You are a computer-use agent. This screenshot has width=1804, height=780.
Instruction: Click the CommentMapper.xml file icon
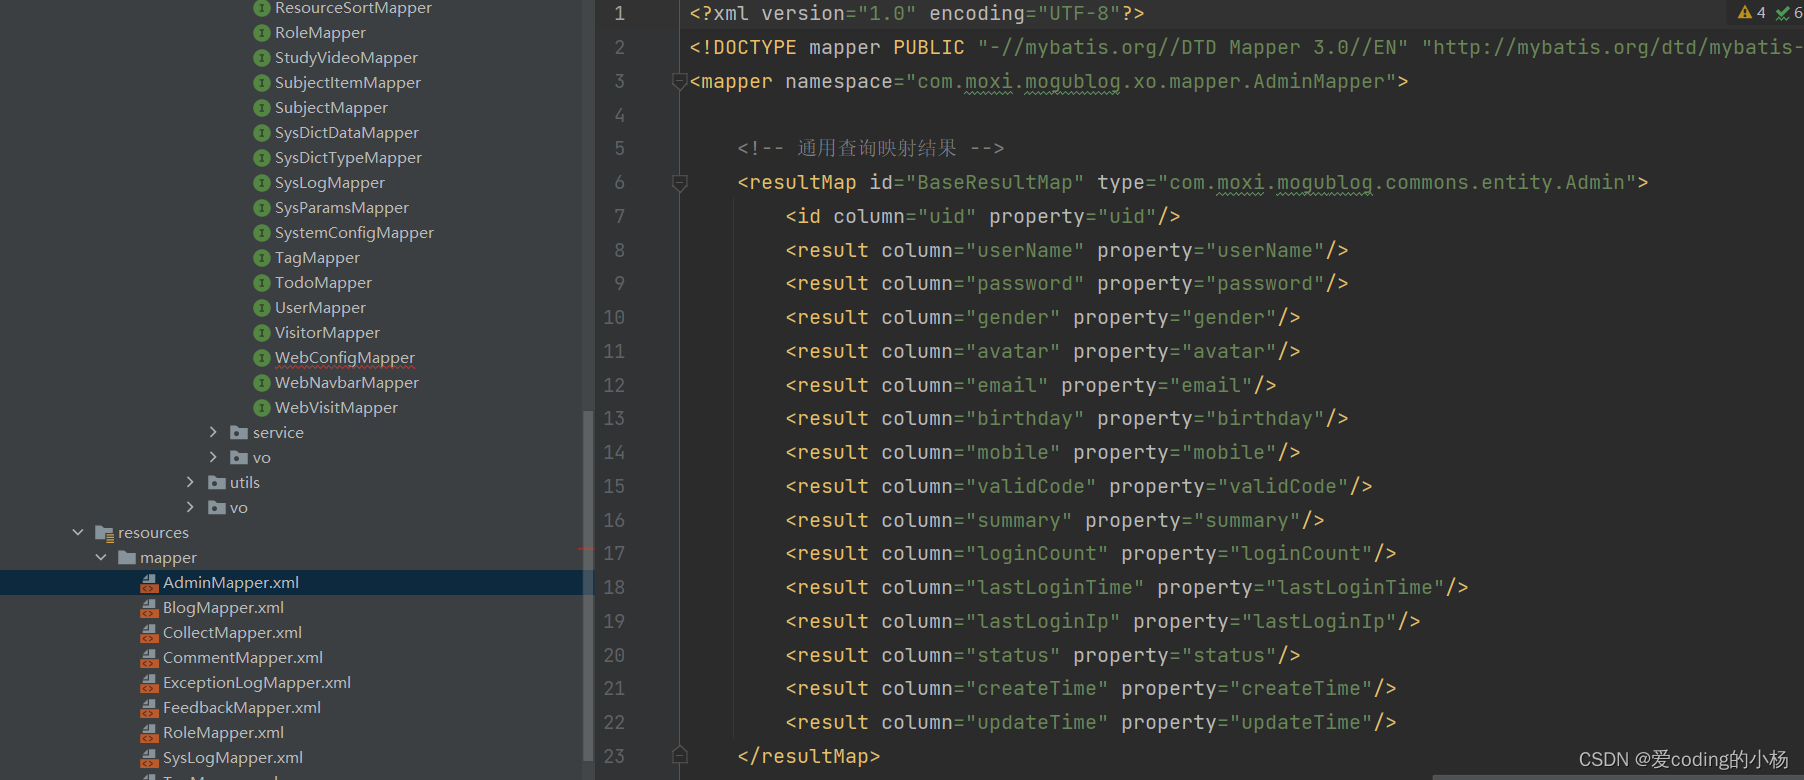pyautogui.click(x=149, y=658)
